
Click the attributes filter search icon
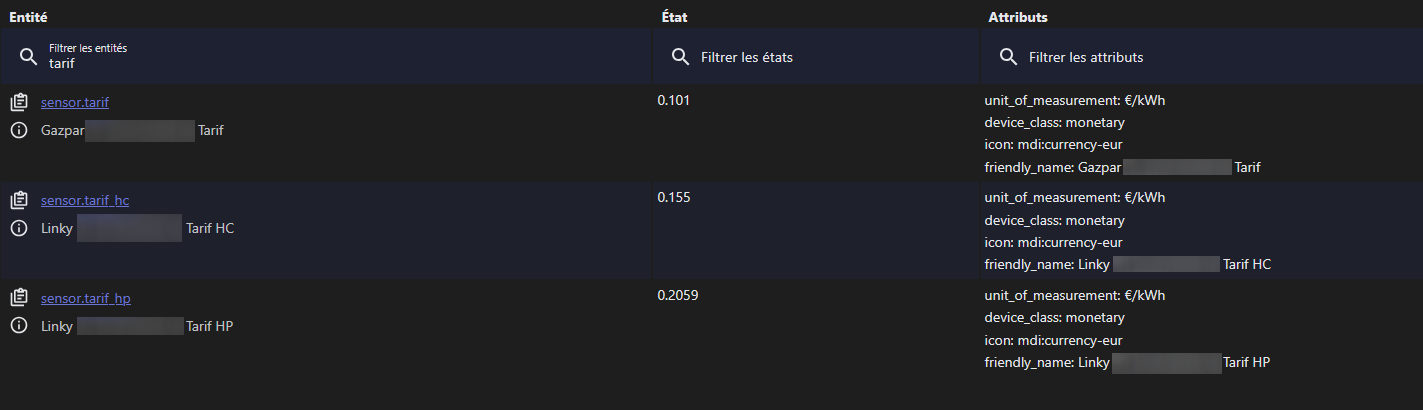(x=1008, y=57)
